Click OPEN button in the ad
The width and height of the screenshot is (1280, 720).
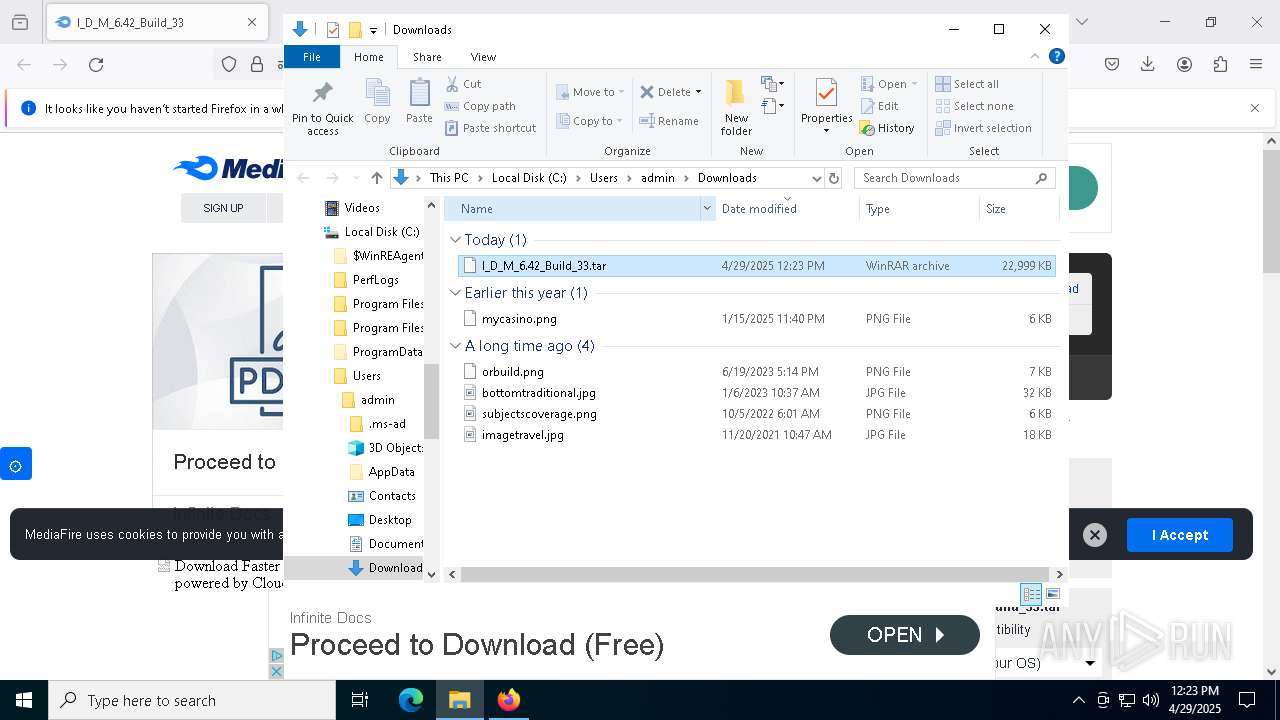click(x=905, y=635)
